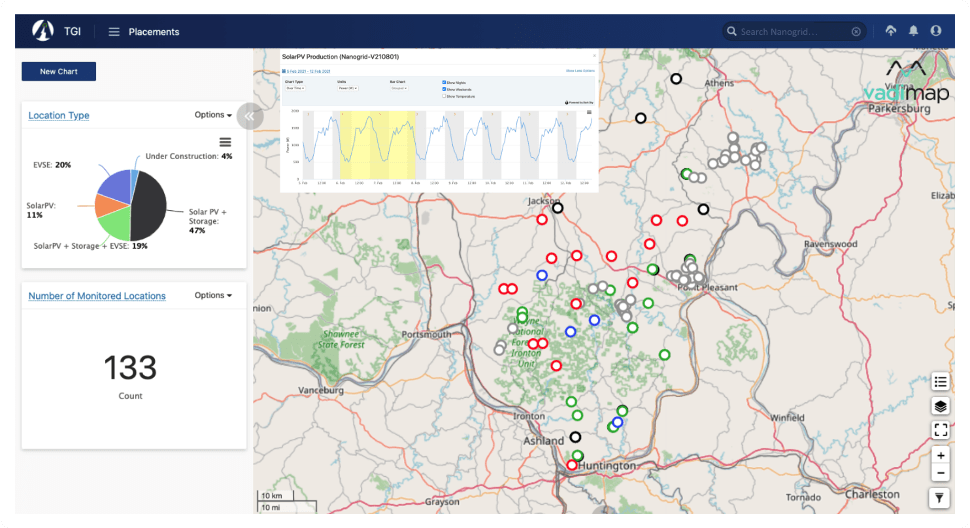970x528 pixels.
Task: Click the EVSE: 20% pie label
Action: coord(52,165)
